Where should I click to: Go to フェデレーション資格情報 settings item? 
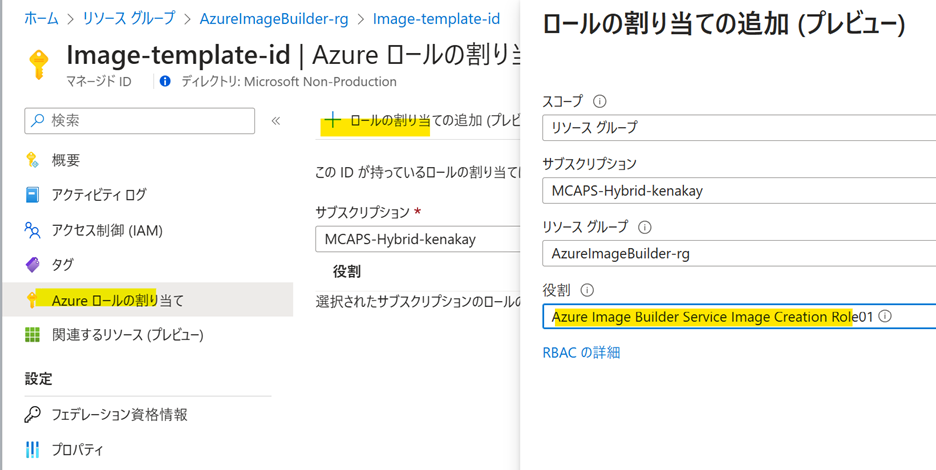pos(119,414)
